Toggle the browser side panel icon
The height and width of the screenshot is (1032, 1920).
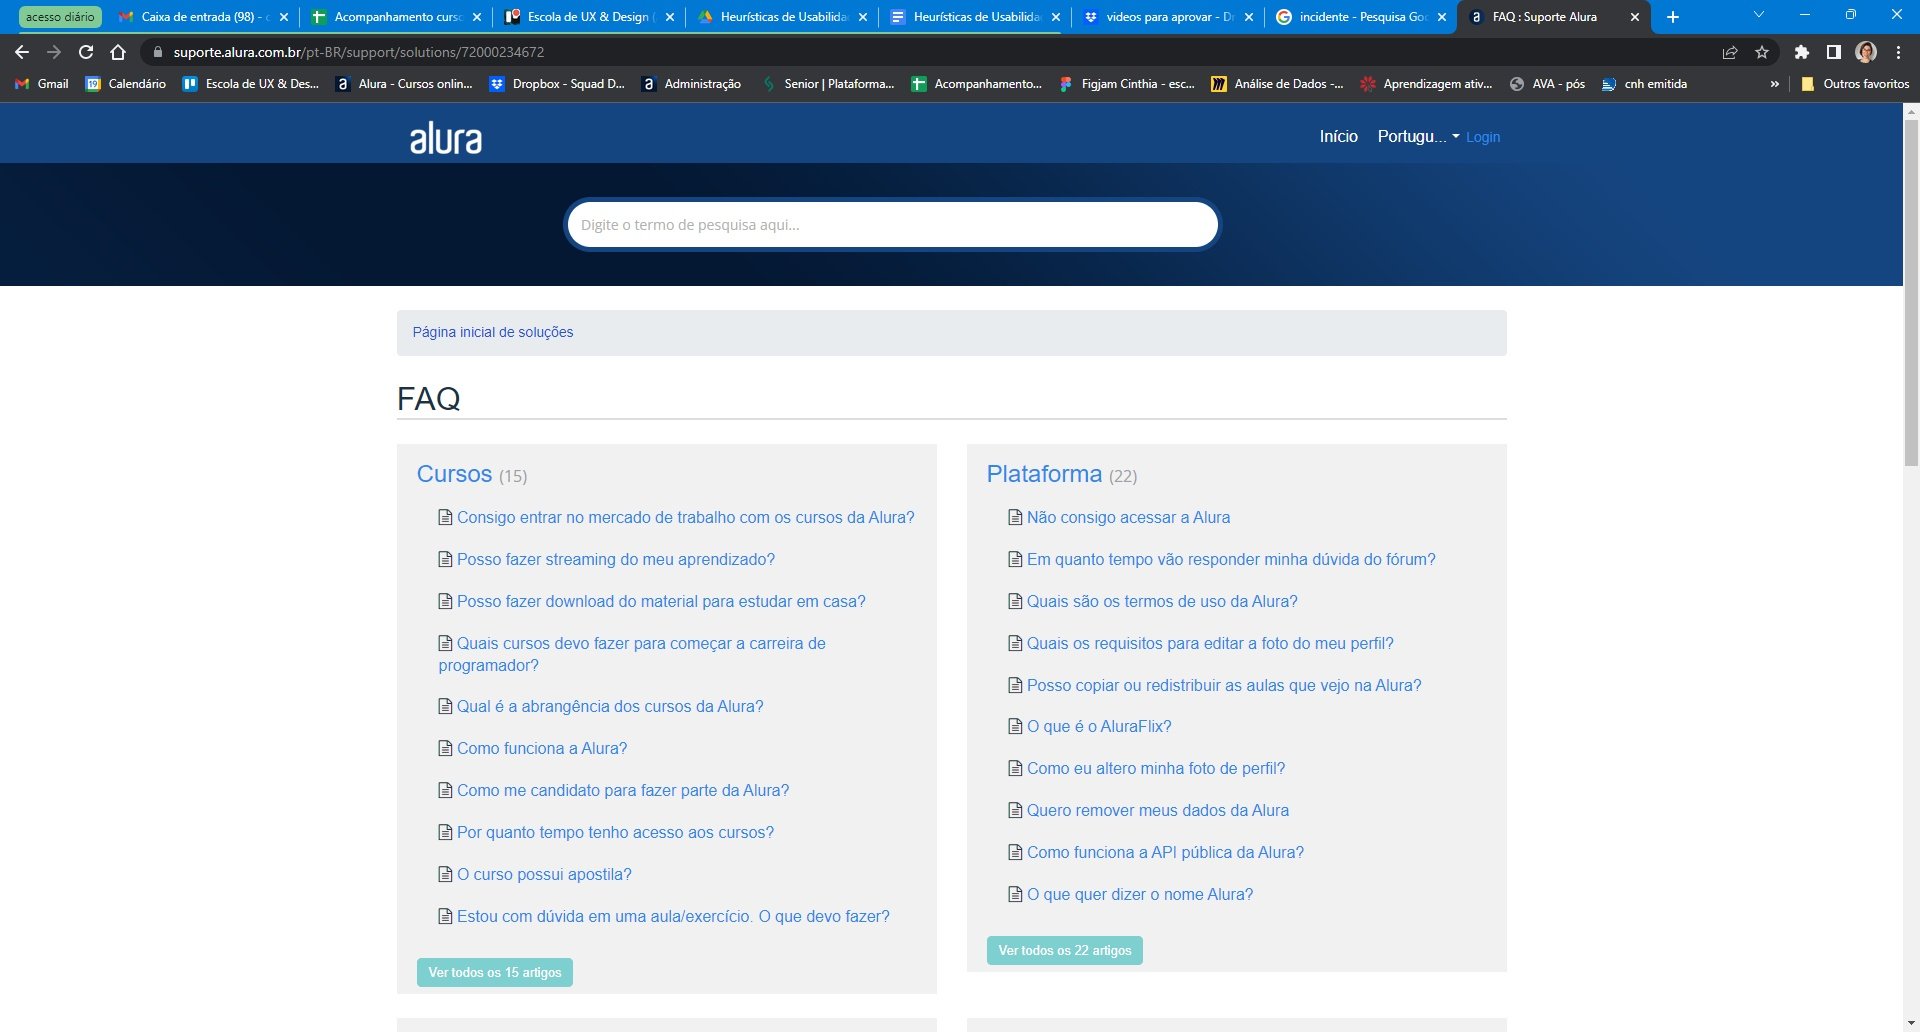tap(1834, 52)
